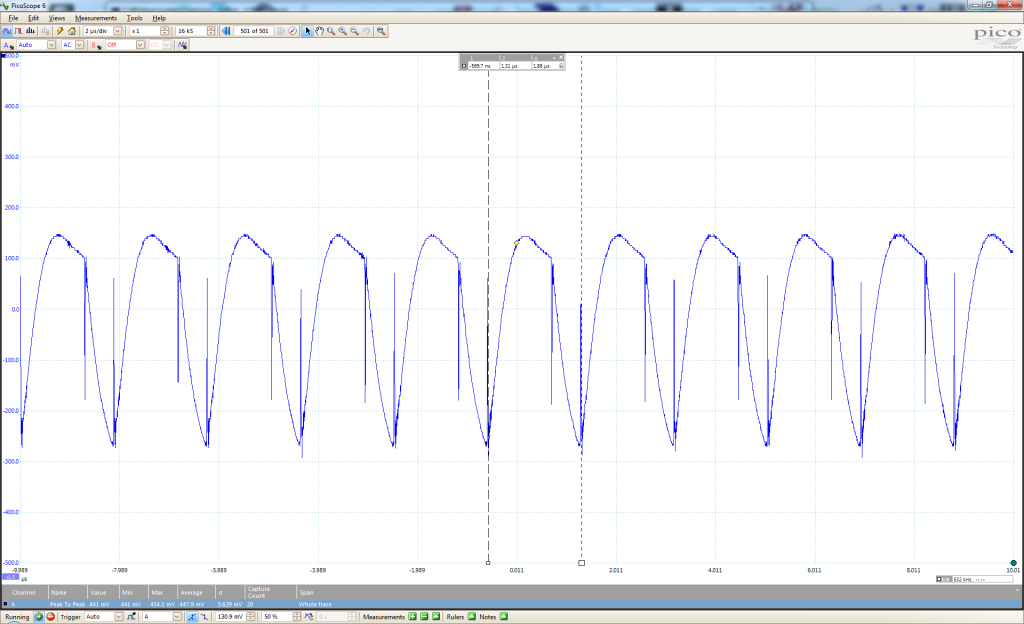Close the ruler legend box
This screenshot has width=1024, height=624.
(x=561, y=57)
